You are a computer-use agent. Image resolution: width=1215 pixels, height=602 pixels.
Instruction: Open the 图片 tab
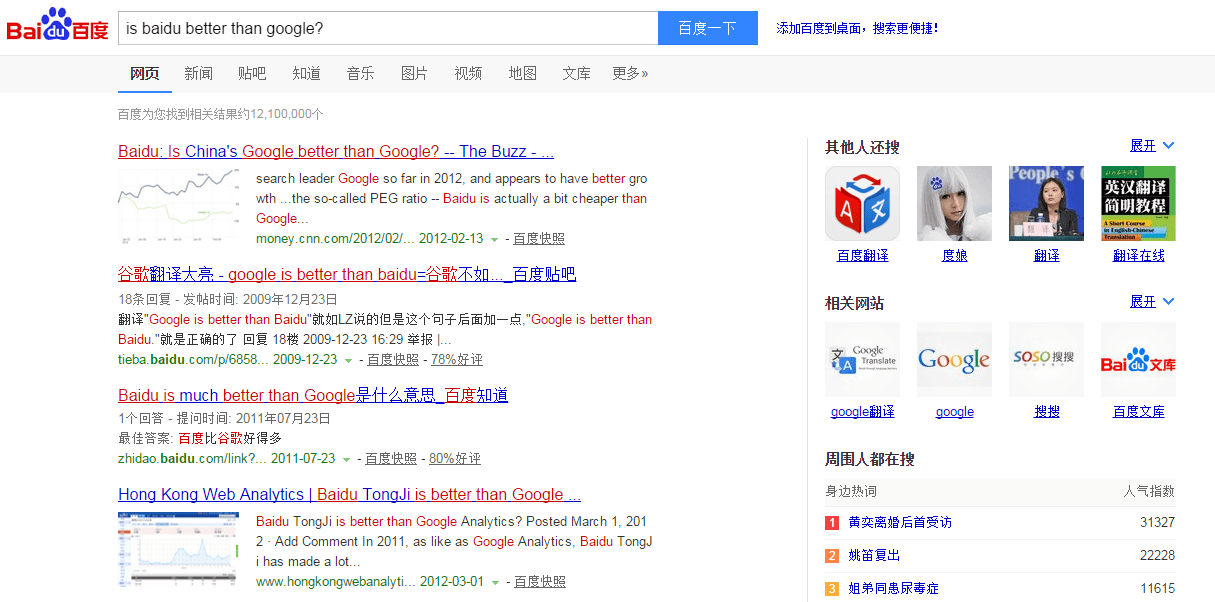tap(414, 73)
